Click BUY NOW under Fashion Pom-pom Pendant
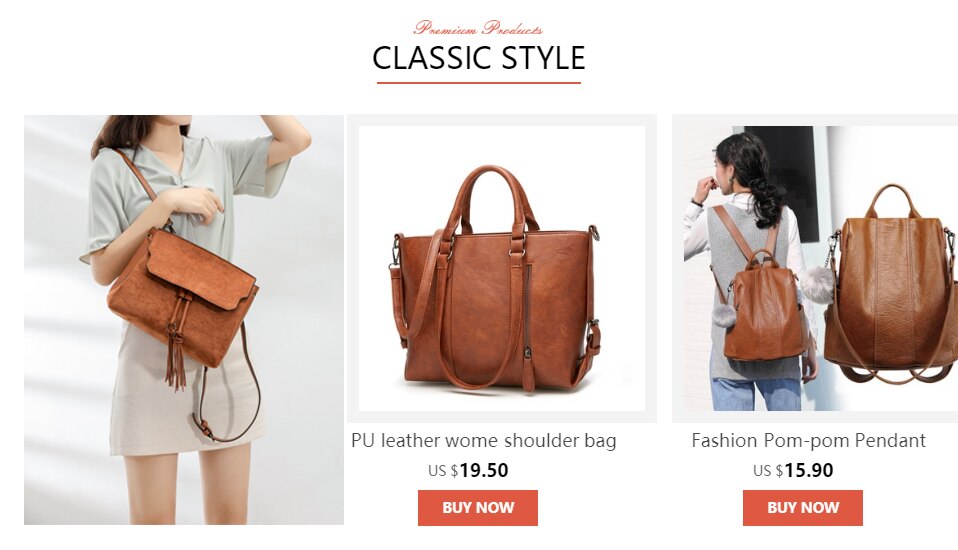958x550 pixels. click(x=803, y=507)
